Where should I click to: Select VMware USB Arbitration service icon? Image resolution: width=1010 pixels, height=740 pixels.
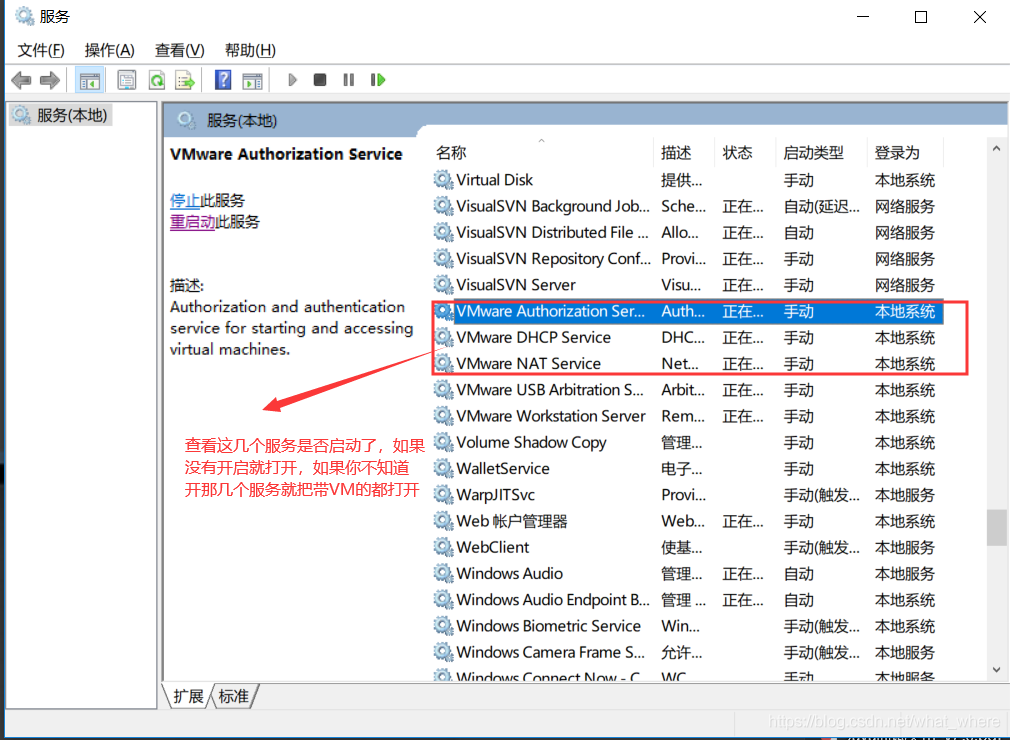[x=443, y=390]
